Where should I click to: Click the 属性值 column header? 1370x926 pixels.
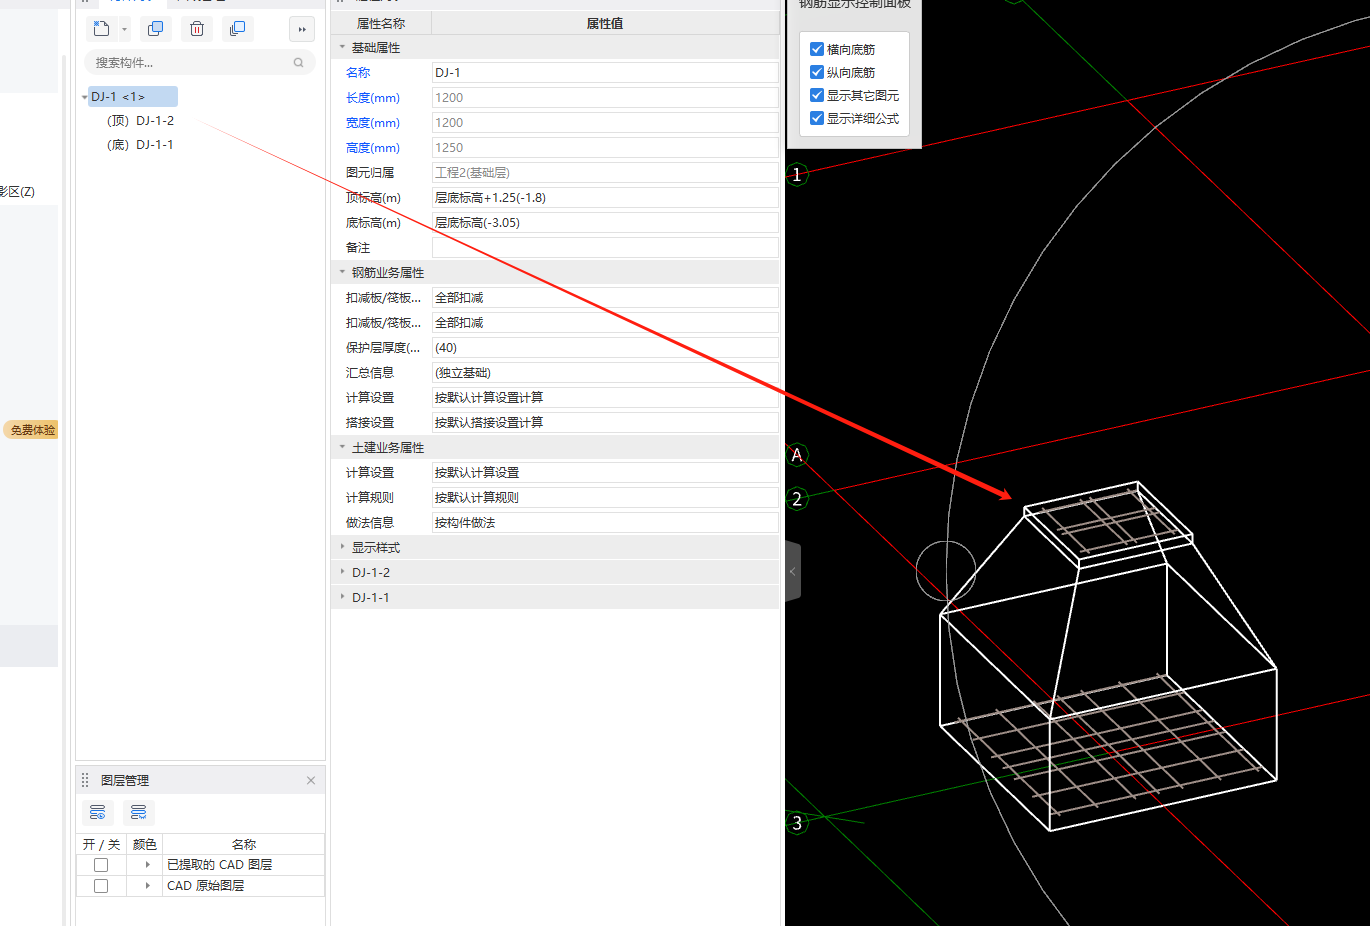(x=605, y=23)
